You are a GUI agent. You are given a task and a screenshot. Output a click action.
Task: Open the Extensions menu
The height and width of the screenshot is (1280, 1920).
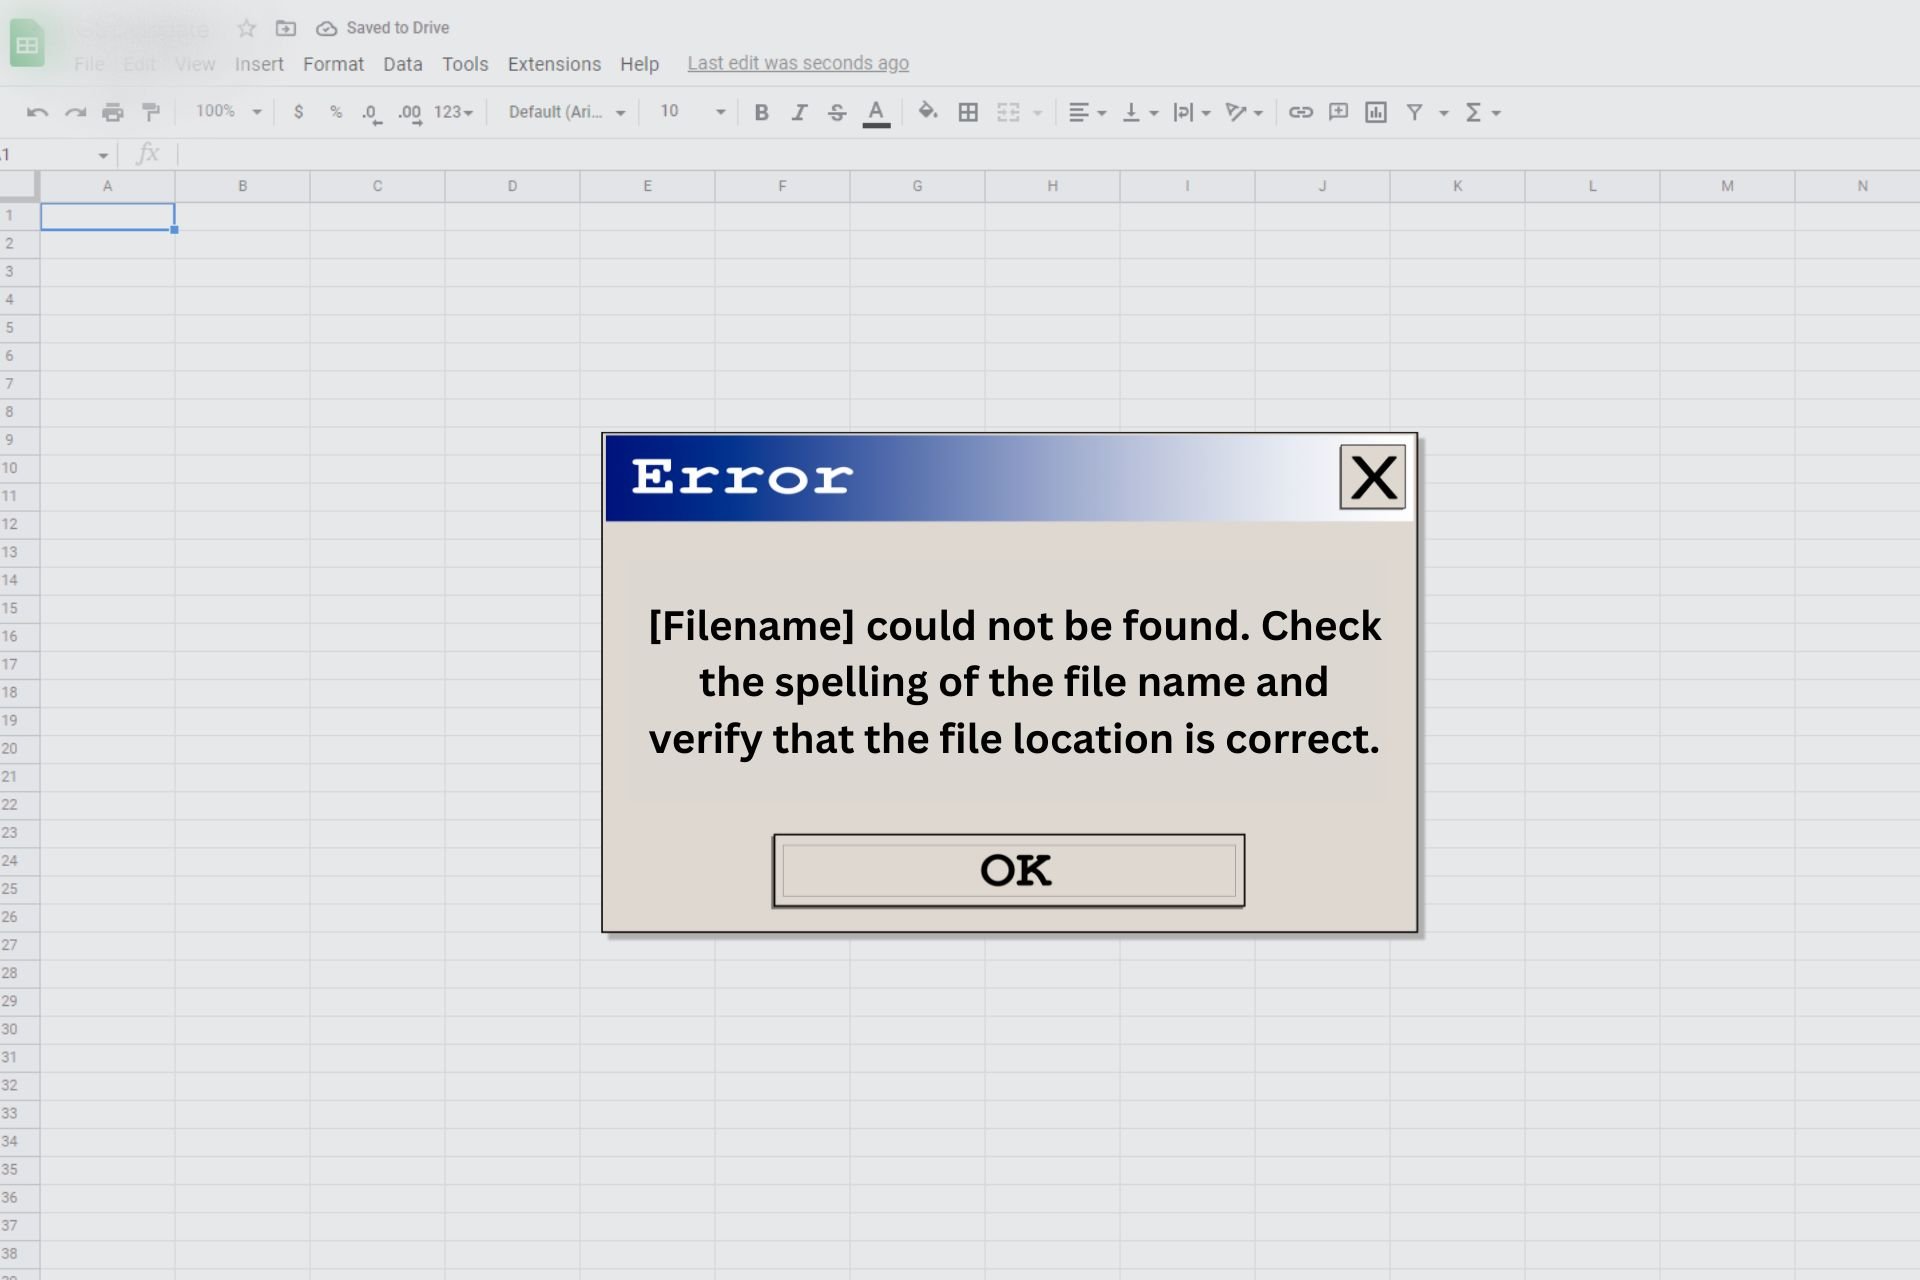tap(554, 64)
